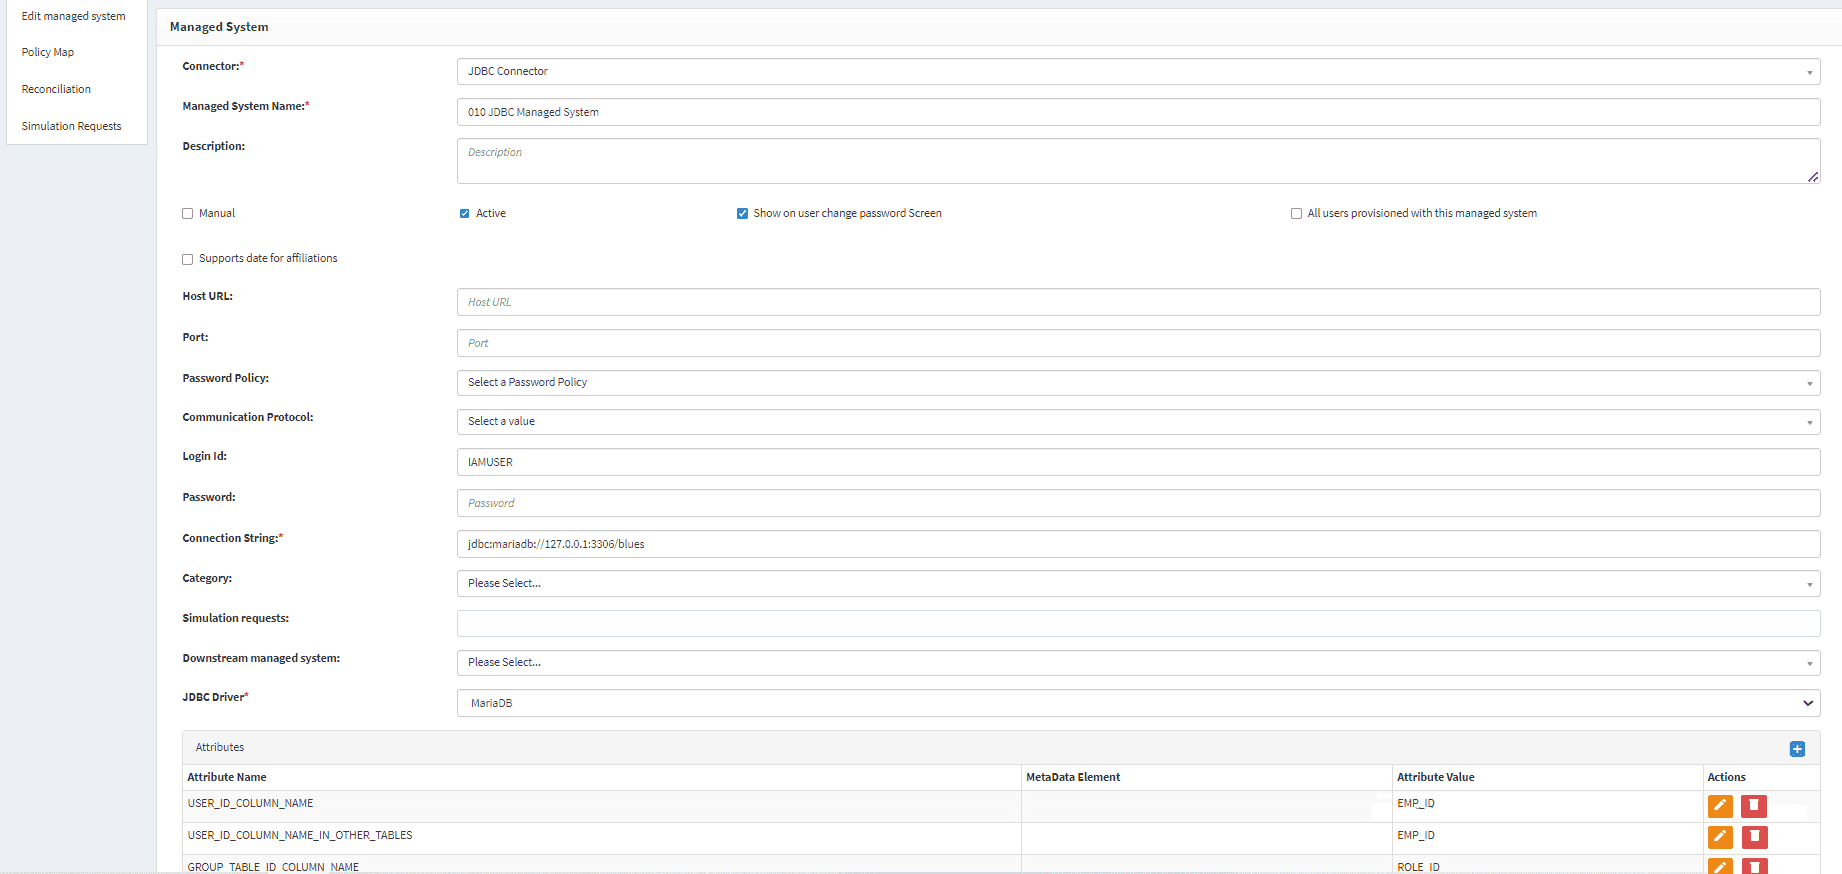Delete the USER_ID_COLUMN_NAME_IN_OTHER_TABLES attribute
Image resolution: width=1842 pixels, height=874 pixels.
point(1754,837)
